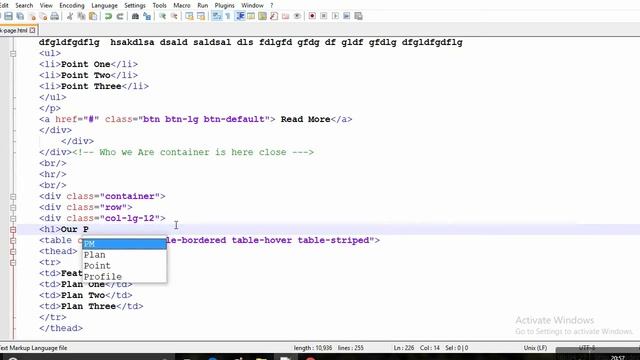Click the length : 10,936 status entry
640x360 pixels.
click(313, 348)
